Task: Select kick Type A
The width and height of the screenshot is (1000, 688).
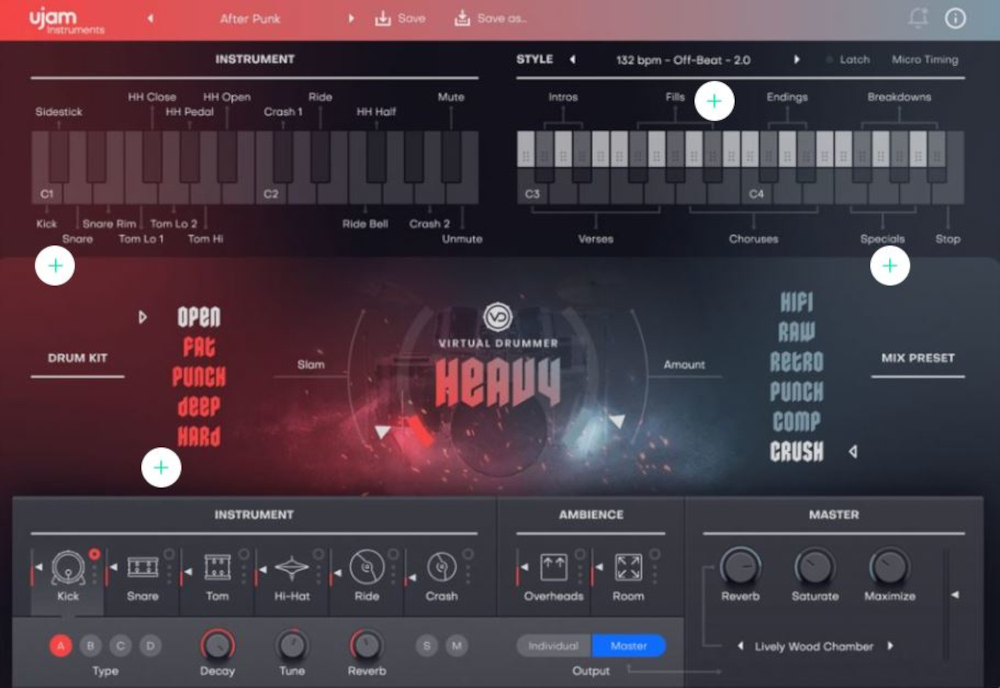Action: [61, 645]
